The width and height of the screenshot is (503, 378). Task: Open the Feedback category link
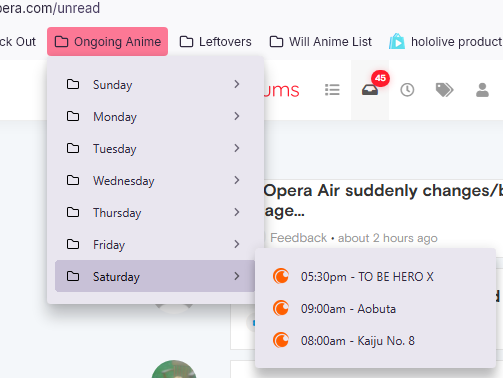coord(298,238)
